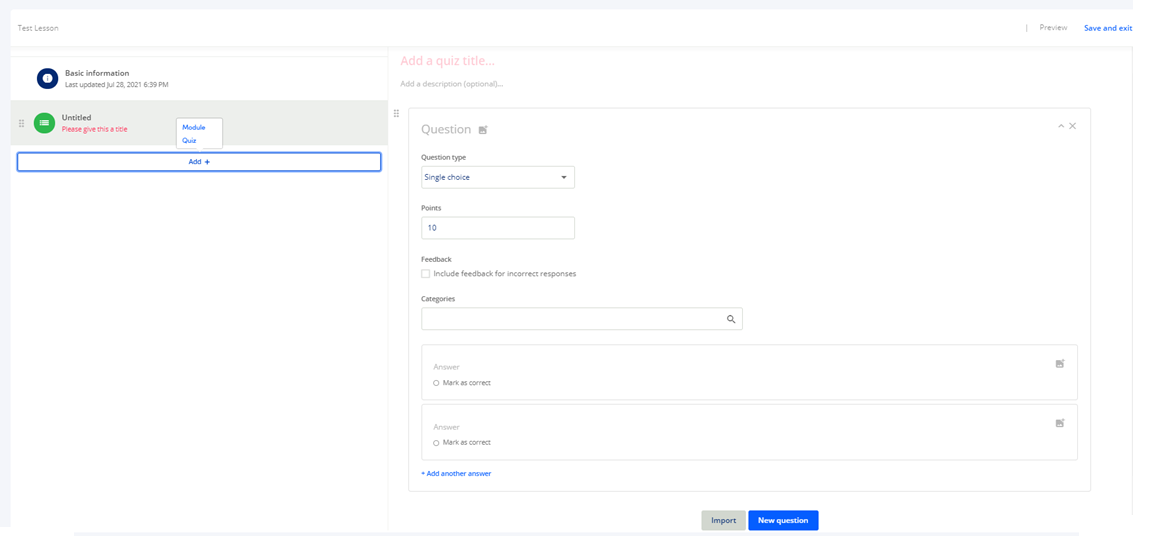Open lesson Preview

(x=1053, y=28)
